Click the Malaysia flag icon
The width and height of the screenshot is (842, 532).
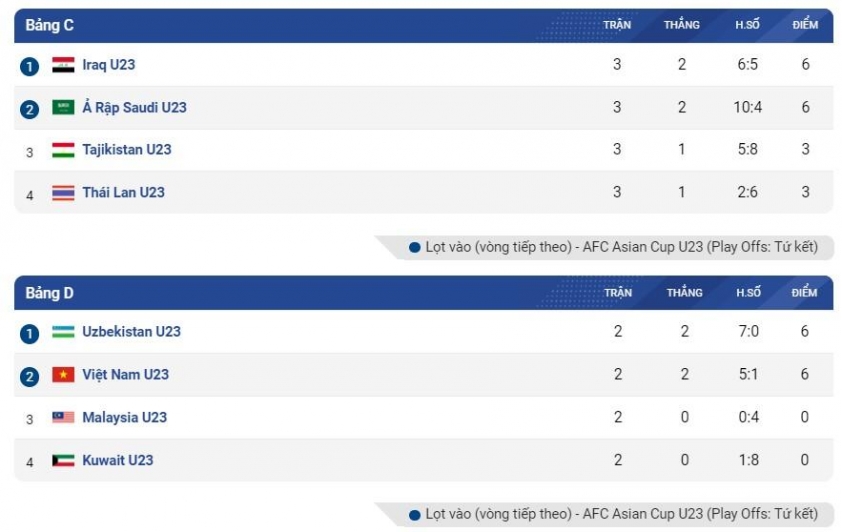(63, 417)
